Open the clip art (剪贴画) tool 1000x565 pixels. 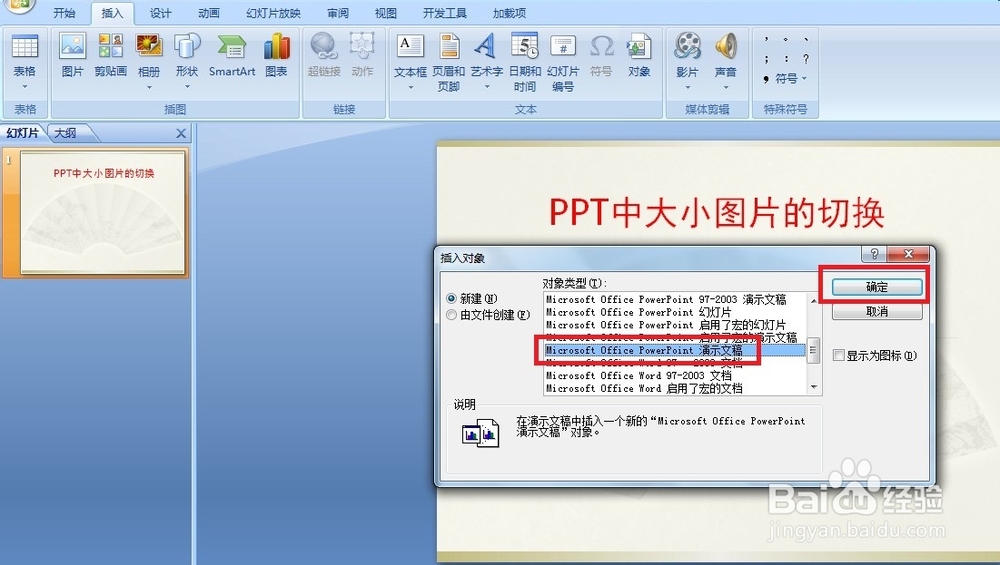tap(110, 55)
